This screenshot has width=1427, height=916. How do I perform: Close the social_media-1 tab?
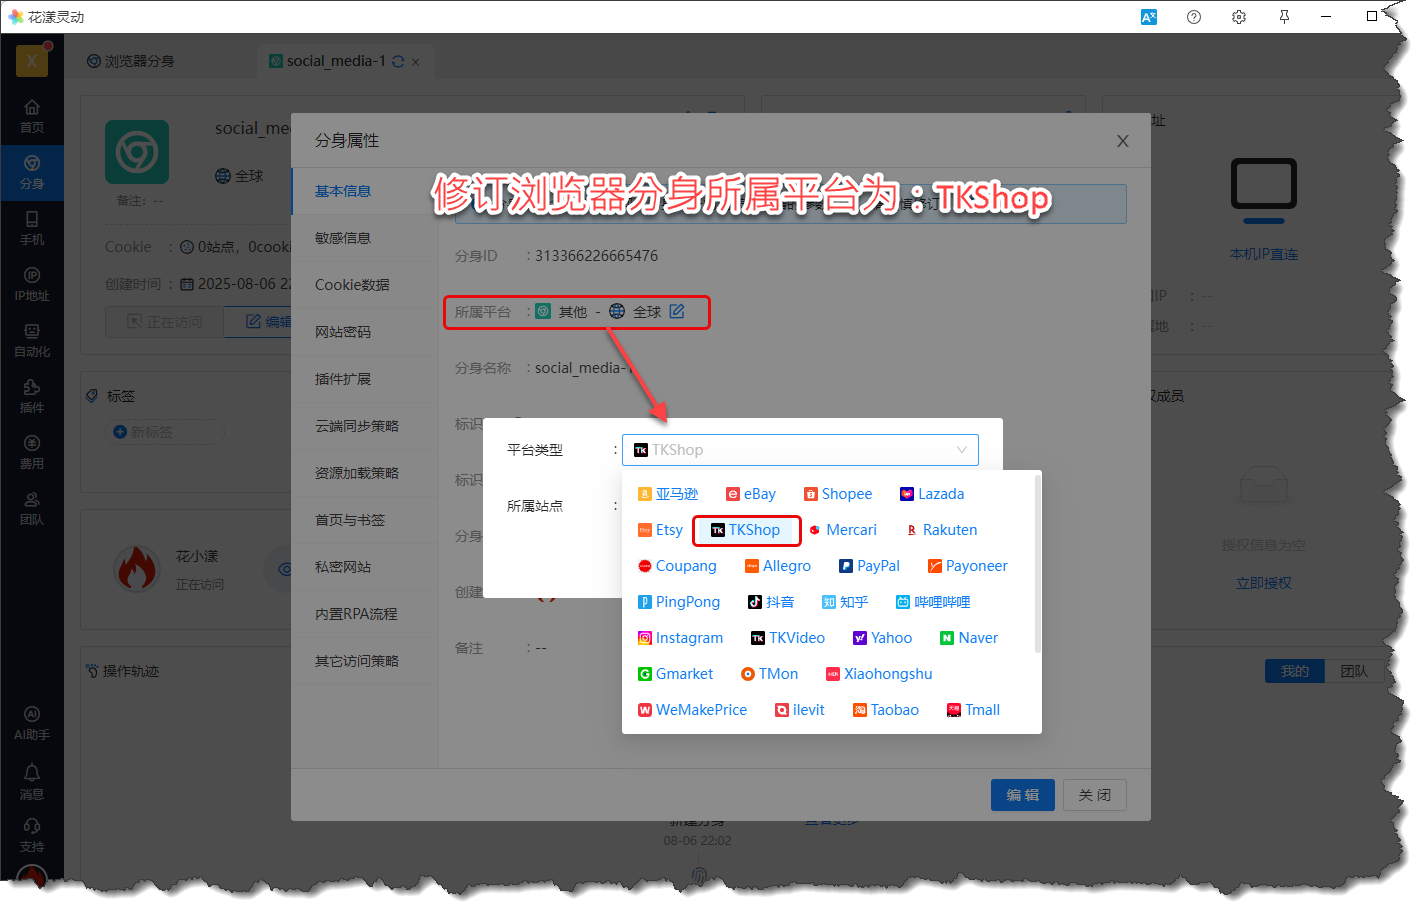pos(415,62)
